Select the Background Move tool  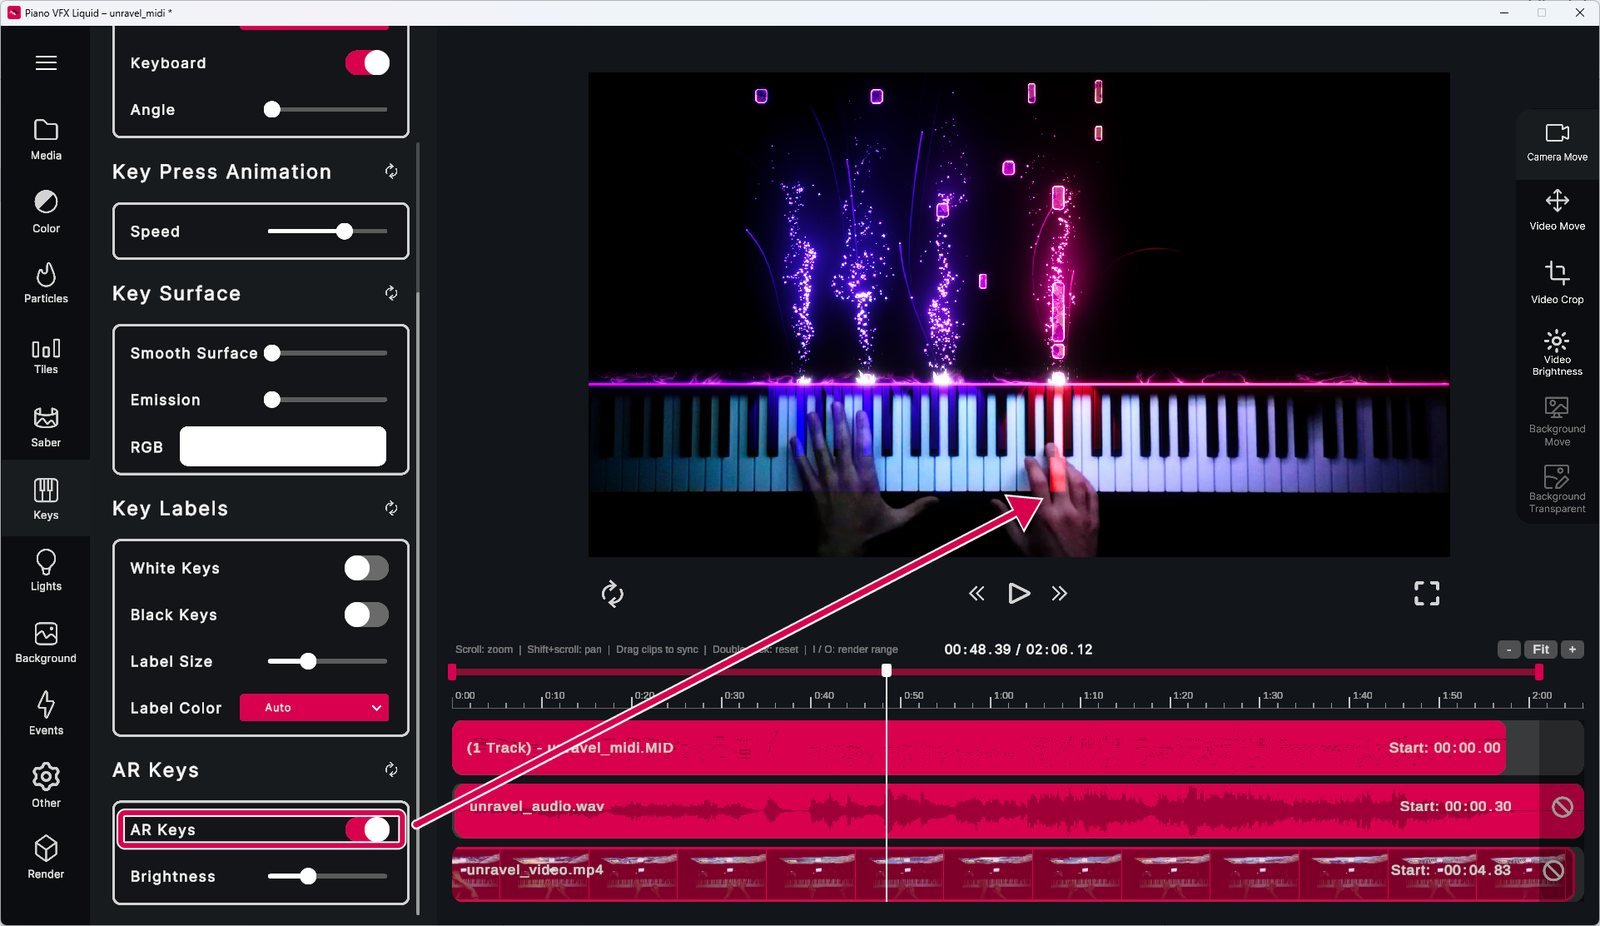pos(1557,421)
